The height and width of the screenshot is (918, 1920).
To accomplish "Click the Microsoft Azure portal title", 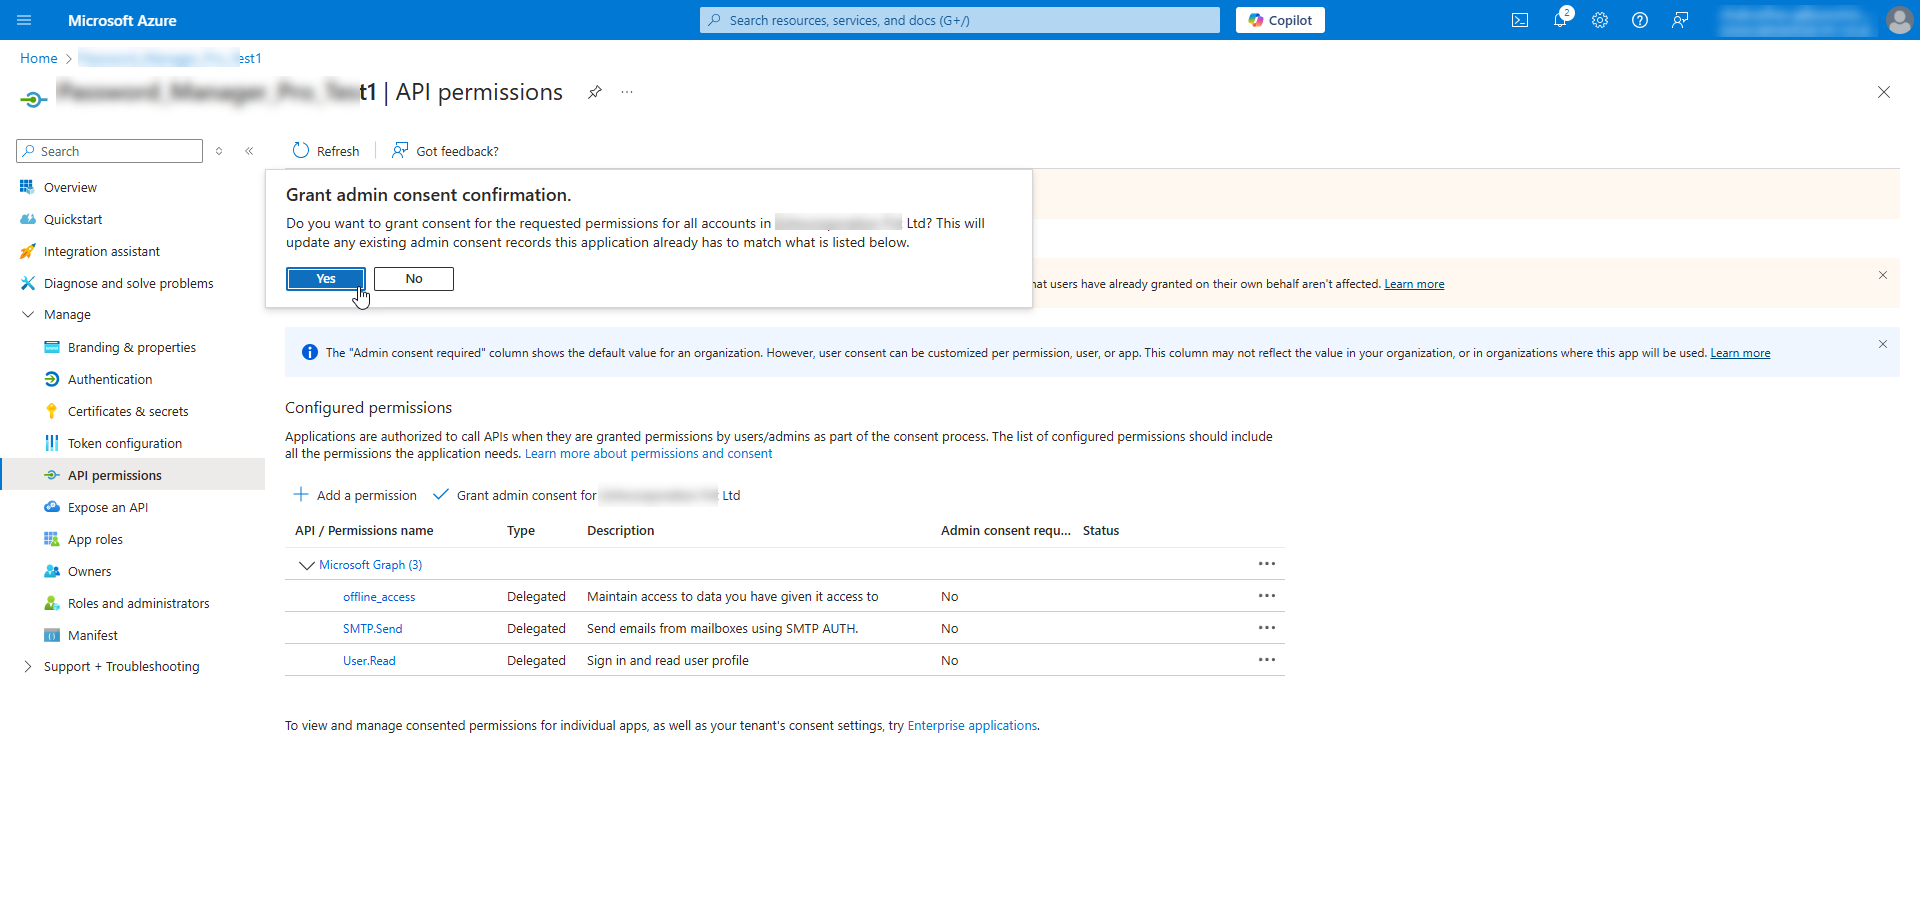I will click(122, 20).
